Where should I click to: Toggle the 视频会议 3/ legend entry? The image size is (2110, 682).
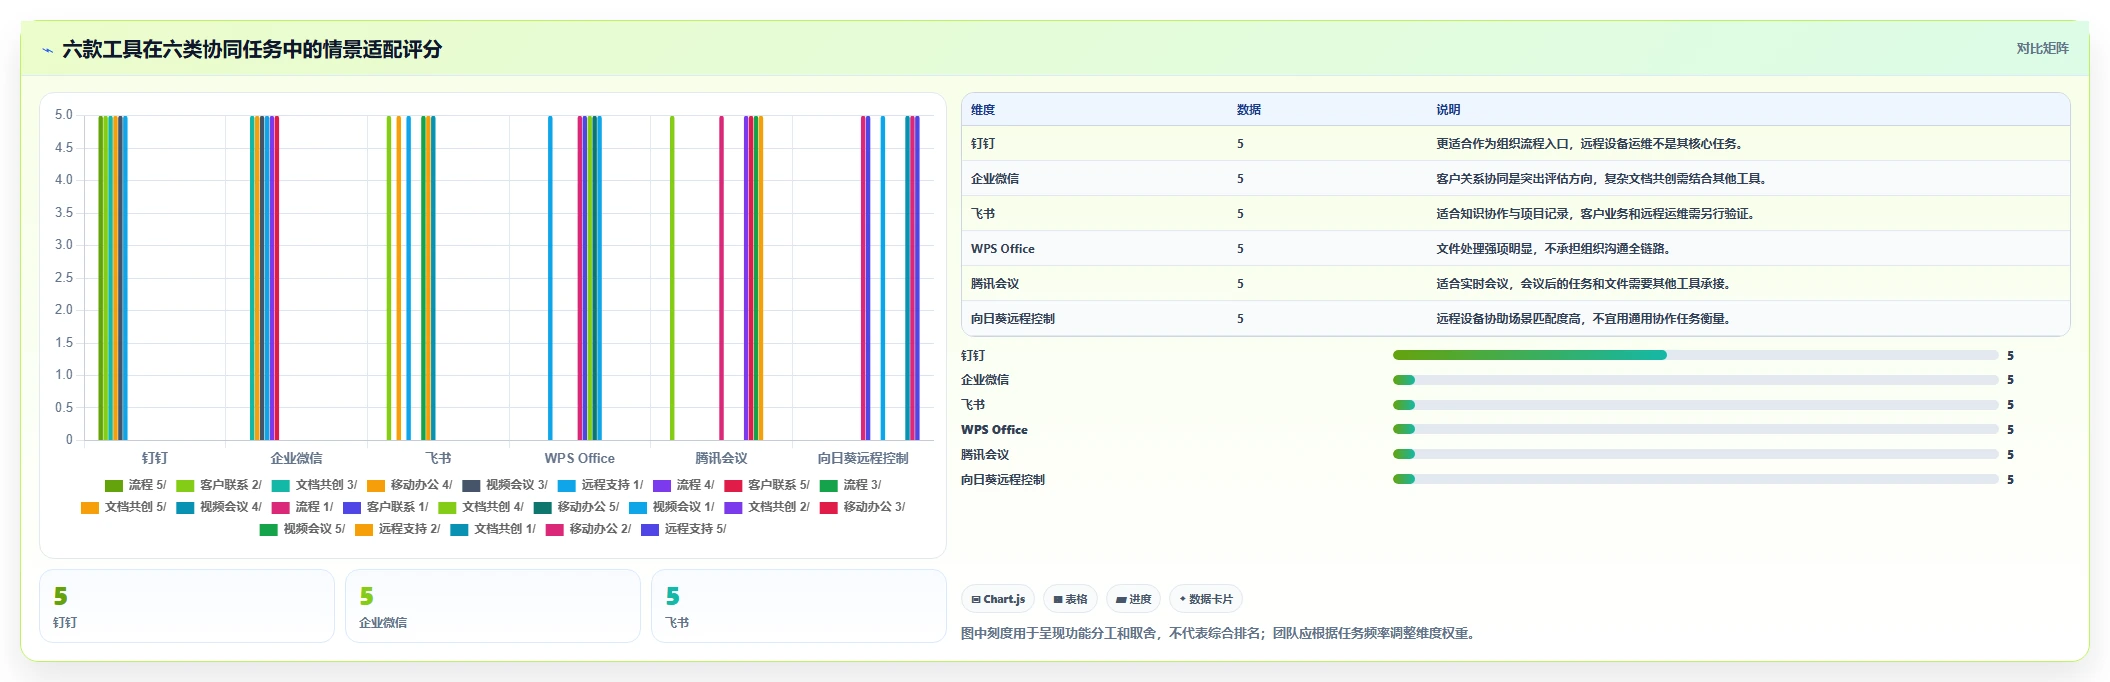coord(505,485)
